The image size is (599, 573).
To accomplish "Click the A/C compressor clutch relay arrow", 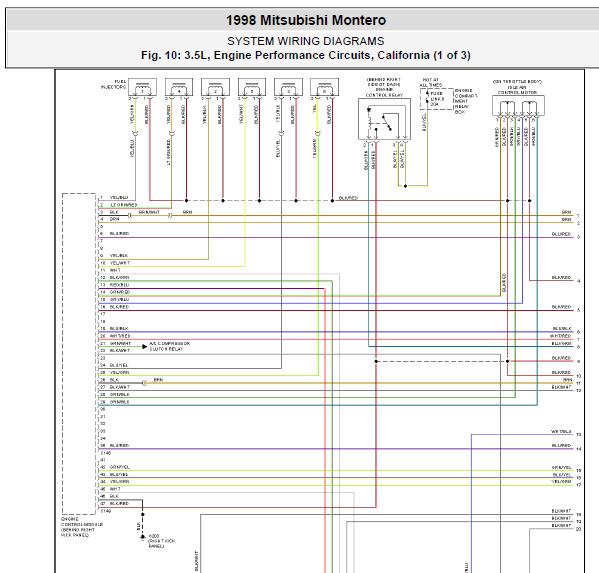I will coord(144,346).
